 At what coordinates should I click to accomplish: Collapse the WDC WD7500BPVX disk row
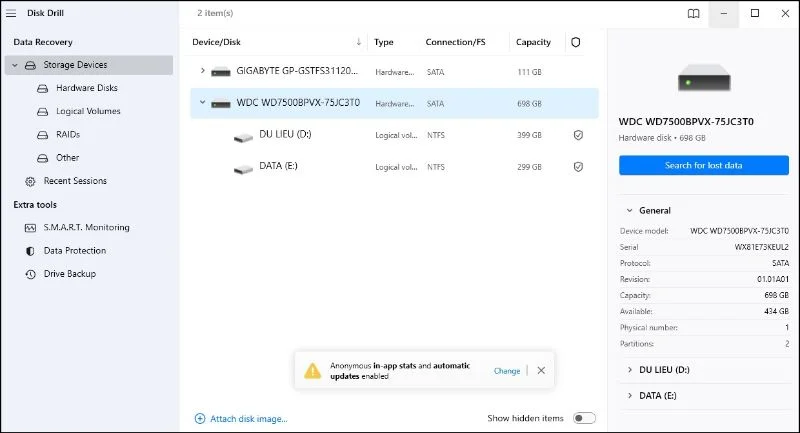203,103
